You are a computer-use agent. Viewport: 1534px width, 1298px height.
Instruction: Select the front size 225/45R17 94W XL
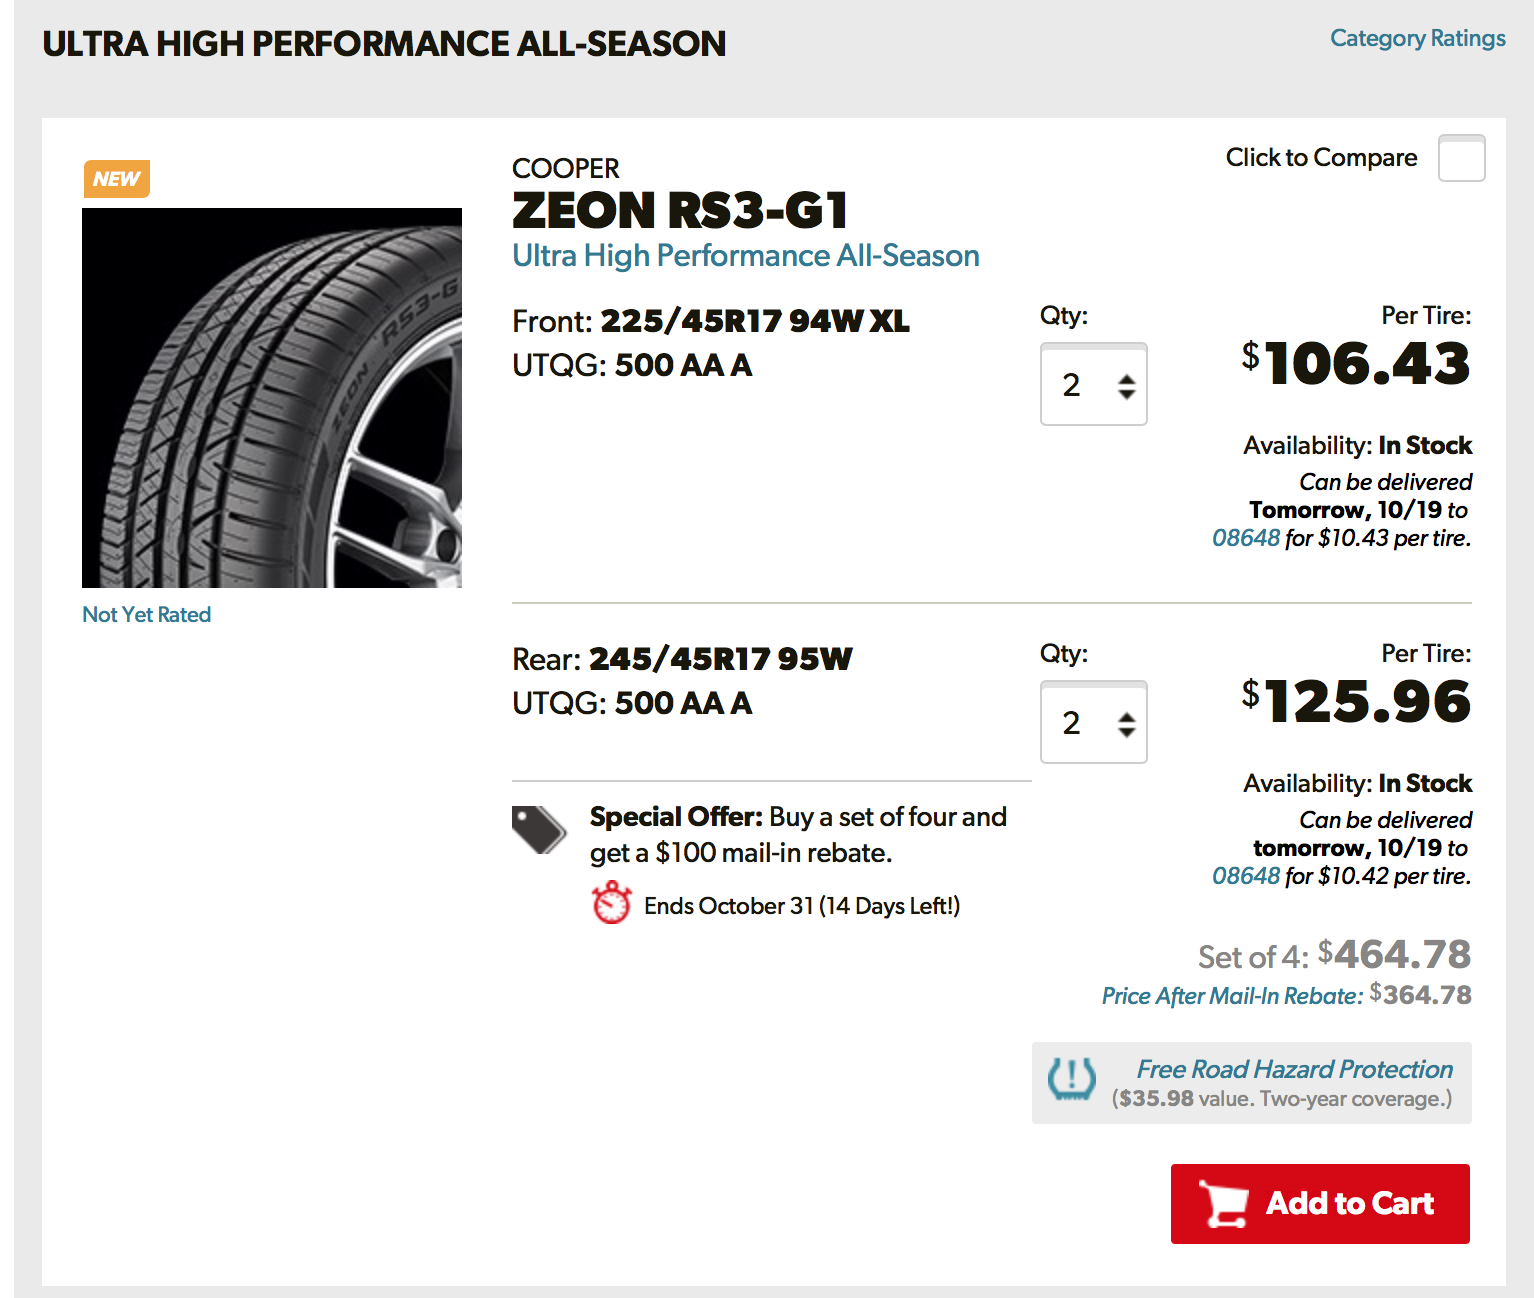click(755, 322)
